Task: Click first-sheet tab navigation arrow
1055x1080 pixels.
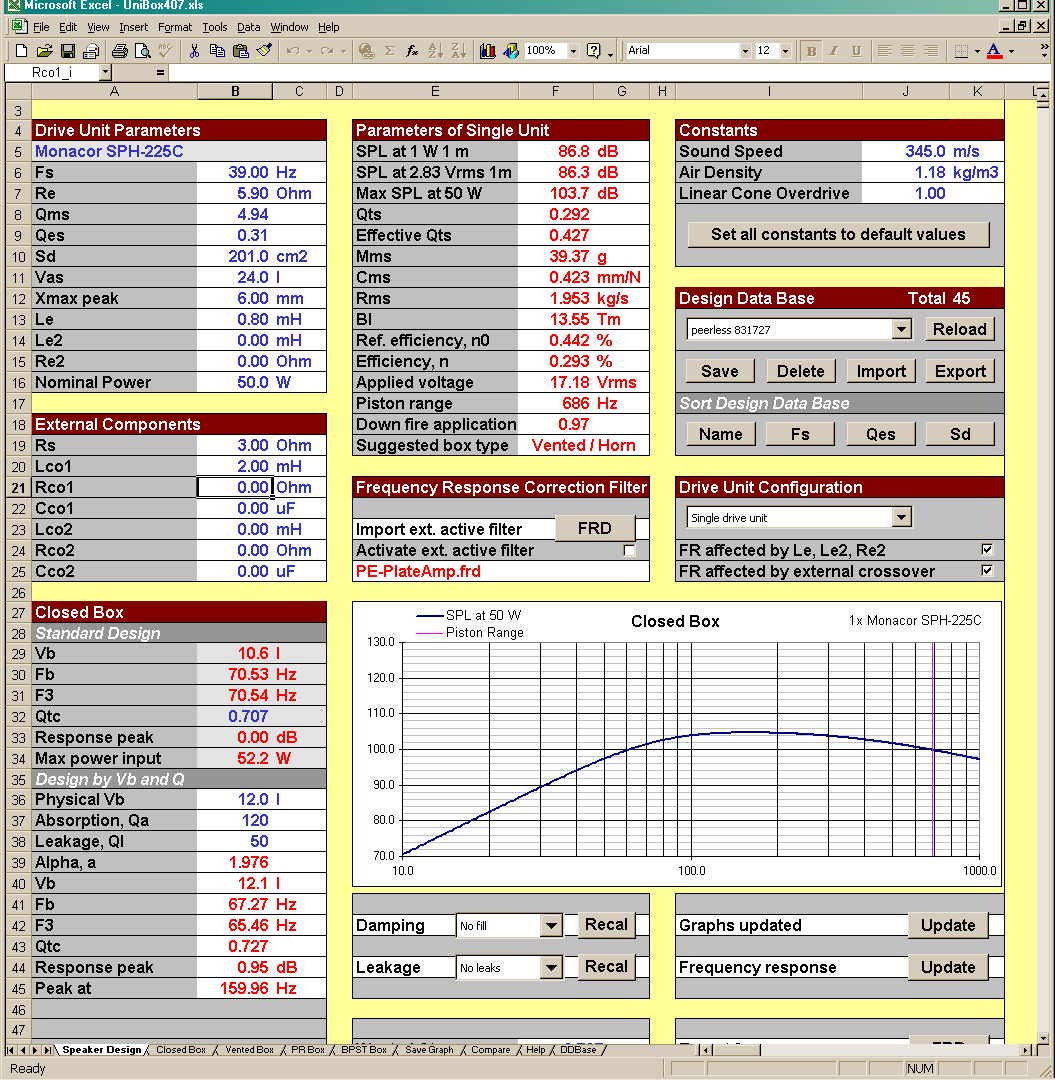Action: 10,1050
